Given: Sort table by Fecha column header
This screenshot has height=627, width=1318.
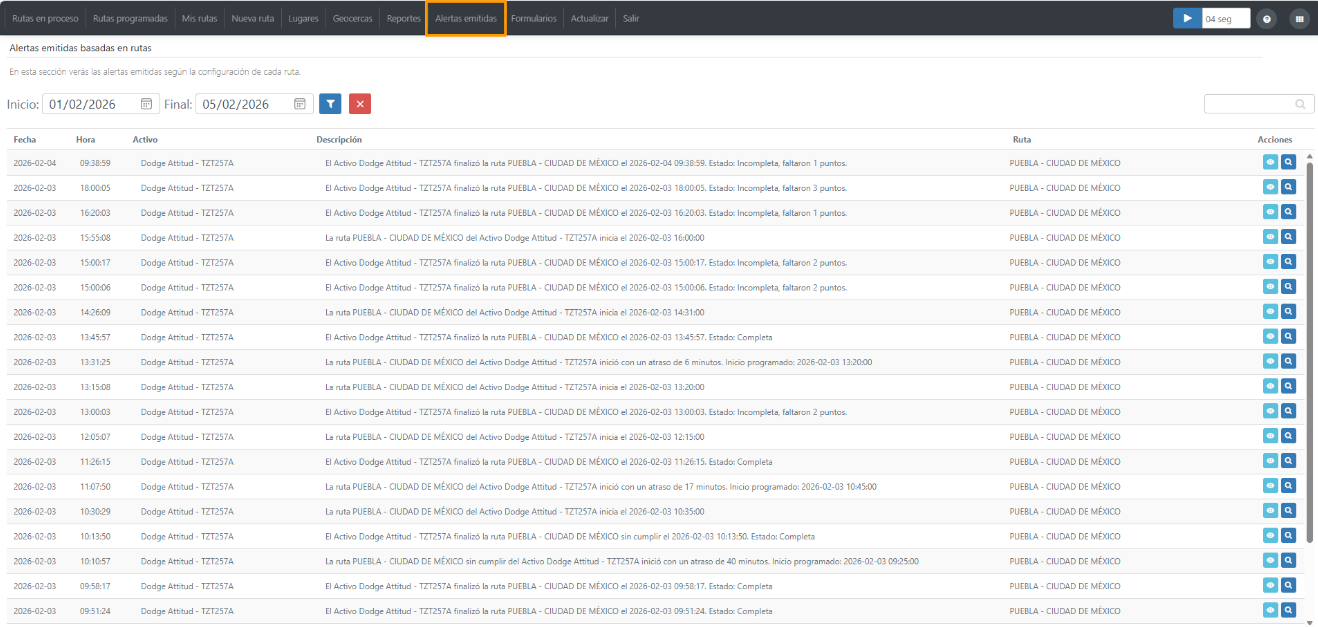Looking at the screenshot, I should click(x=25, y=140).
